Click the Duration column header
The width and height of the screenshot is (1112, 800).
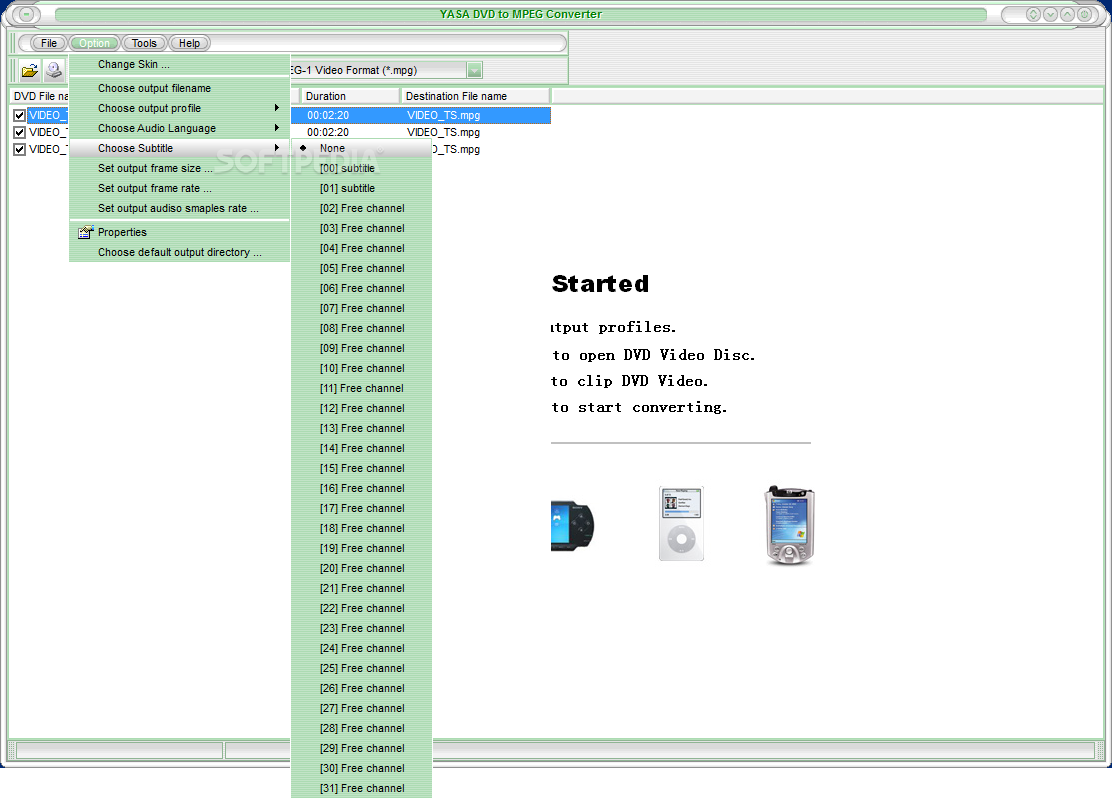click(349, 96)
